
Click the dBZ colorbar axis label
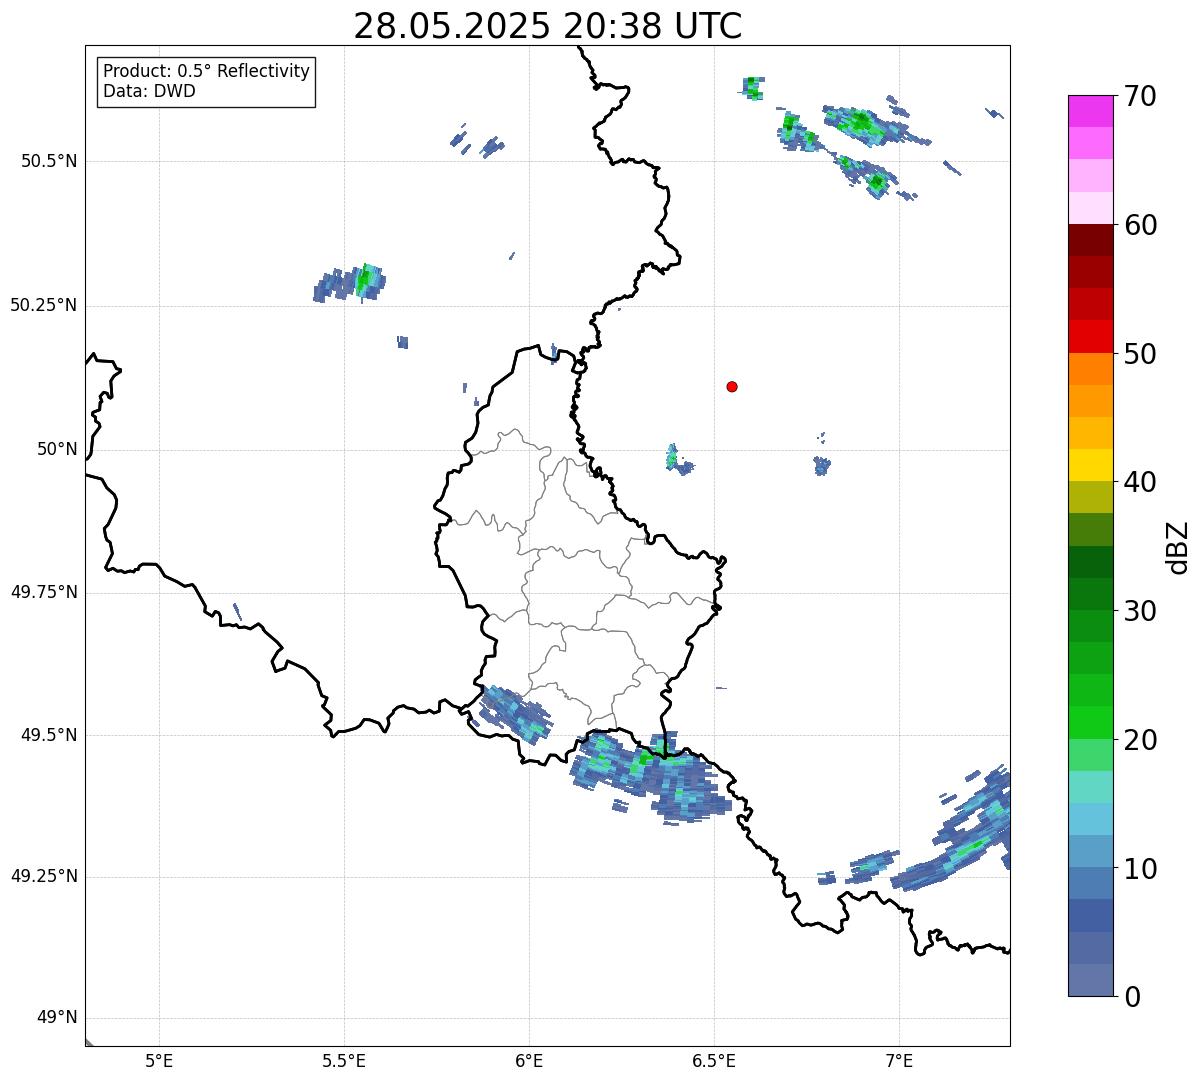(x=1178, y=547)
